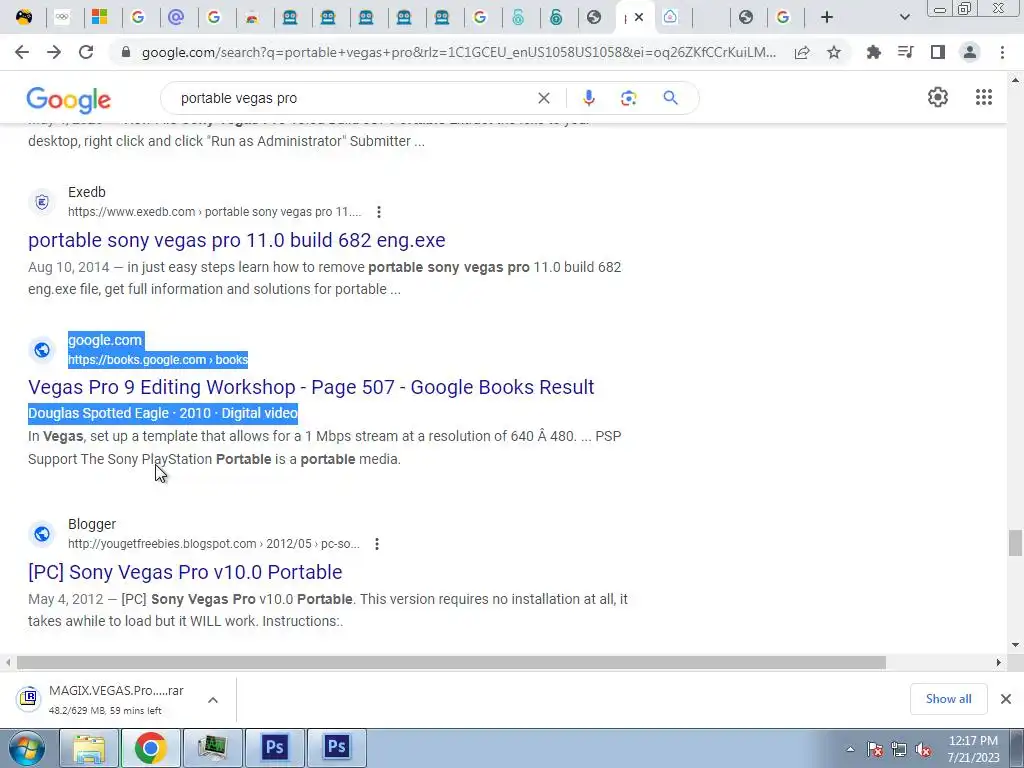Screen dimensions: 1024x768
Task: Open Windows Explorer from taskbar
Action: coord(89,748)
